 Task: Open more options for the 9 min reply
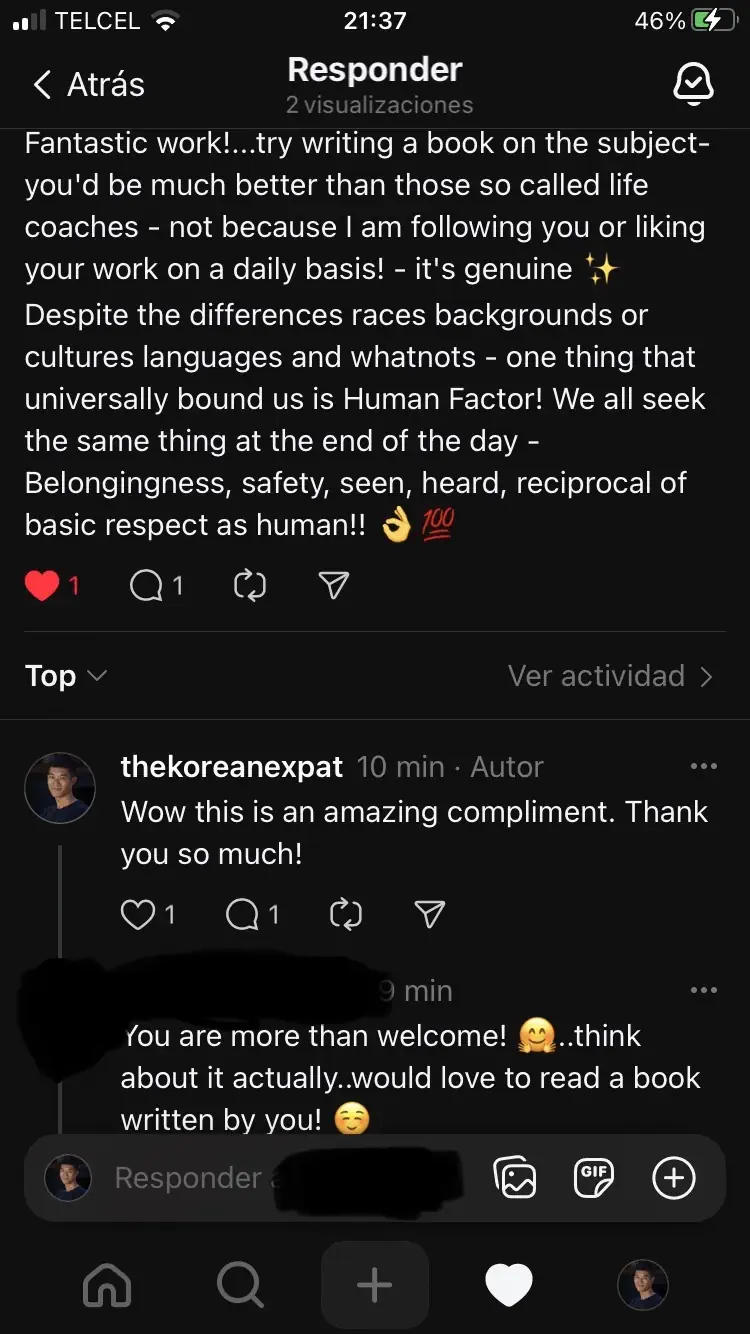704,991
